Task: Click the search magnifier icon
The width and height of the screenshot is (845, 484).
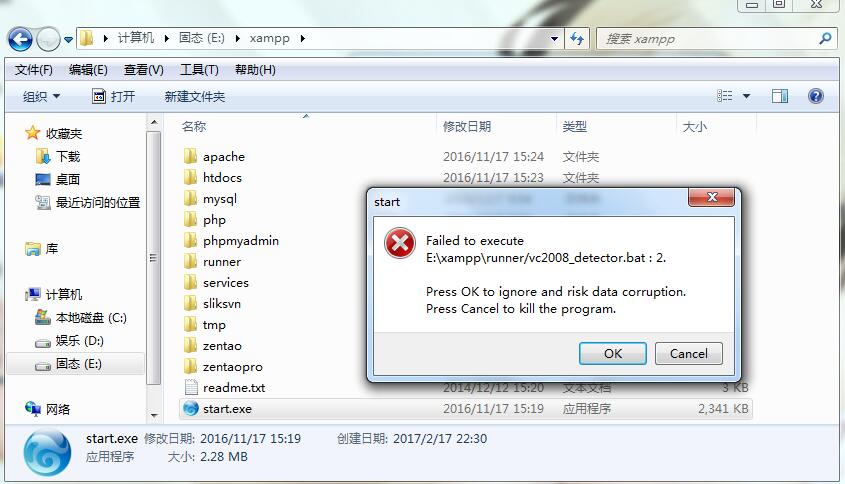Action: coord(825,38)
